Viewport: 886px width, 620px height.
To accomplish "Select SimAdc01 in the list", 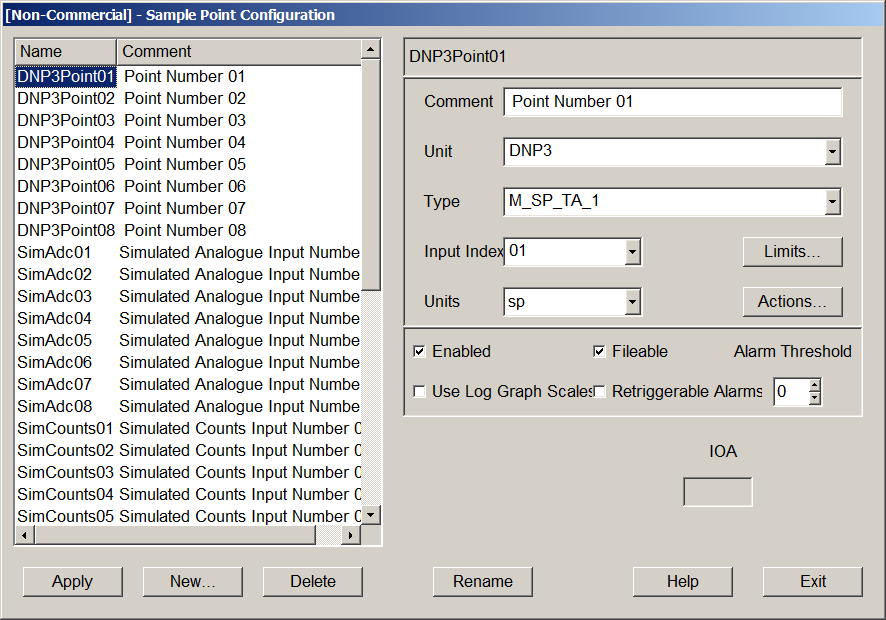I will [54, 253].
